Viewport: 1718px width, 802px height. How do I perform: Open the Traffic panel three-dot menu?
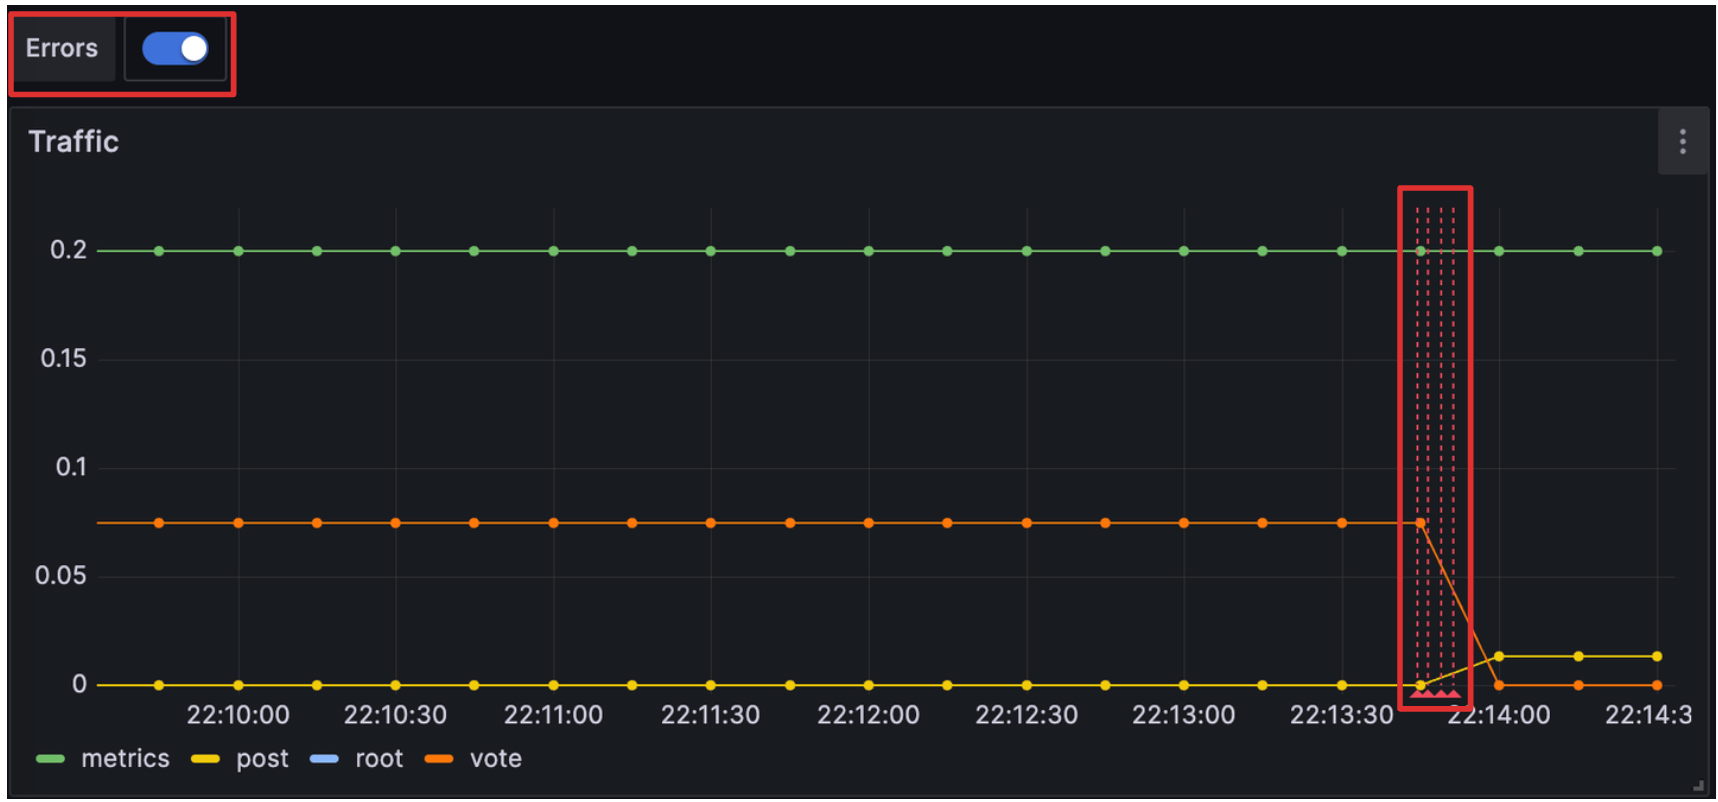click(1682, 142)
